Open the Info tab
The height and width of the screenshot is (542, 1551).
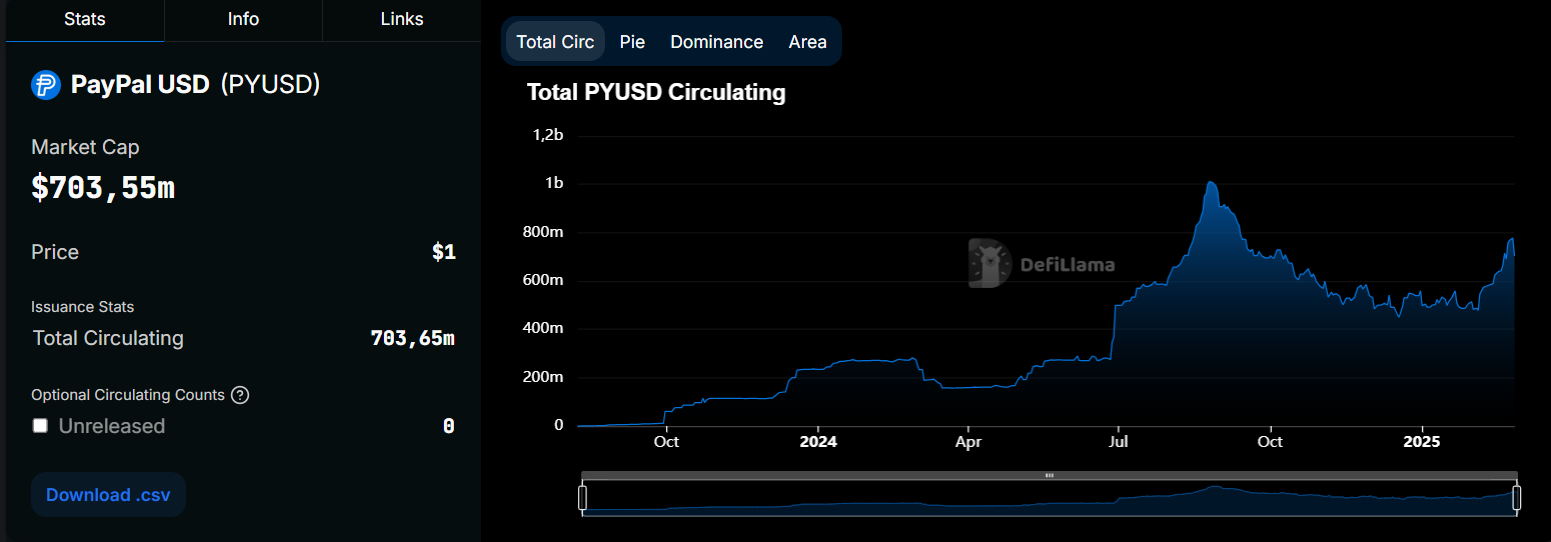(x=243, y=20)
